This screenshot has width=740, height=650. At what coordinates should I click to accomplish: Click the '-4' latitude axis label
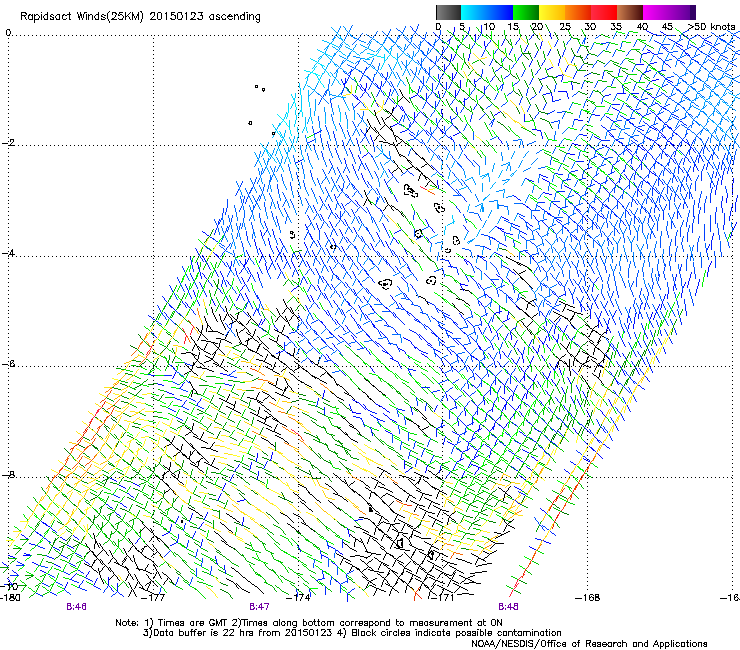pos(8,253)
